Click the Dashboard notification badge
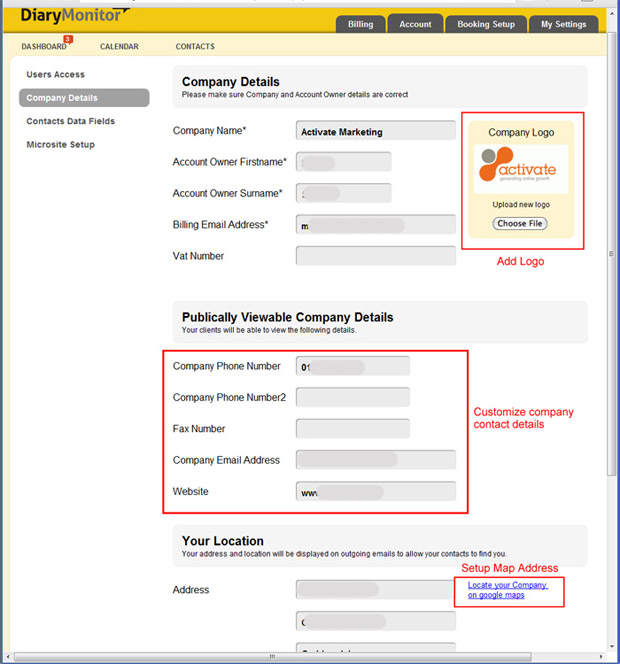The image size is (620, 664). pyautogui.click(x=68, y=39)
